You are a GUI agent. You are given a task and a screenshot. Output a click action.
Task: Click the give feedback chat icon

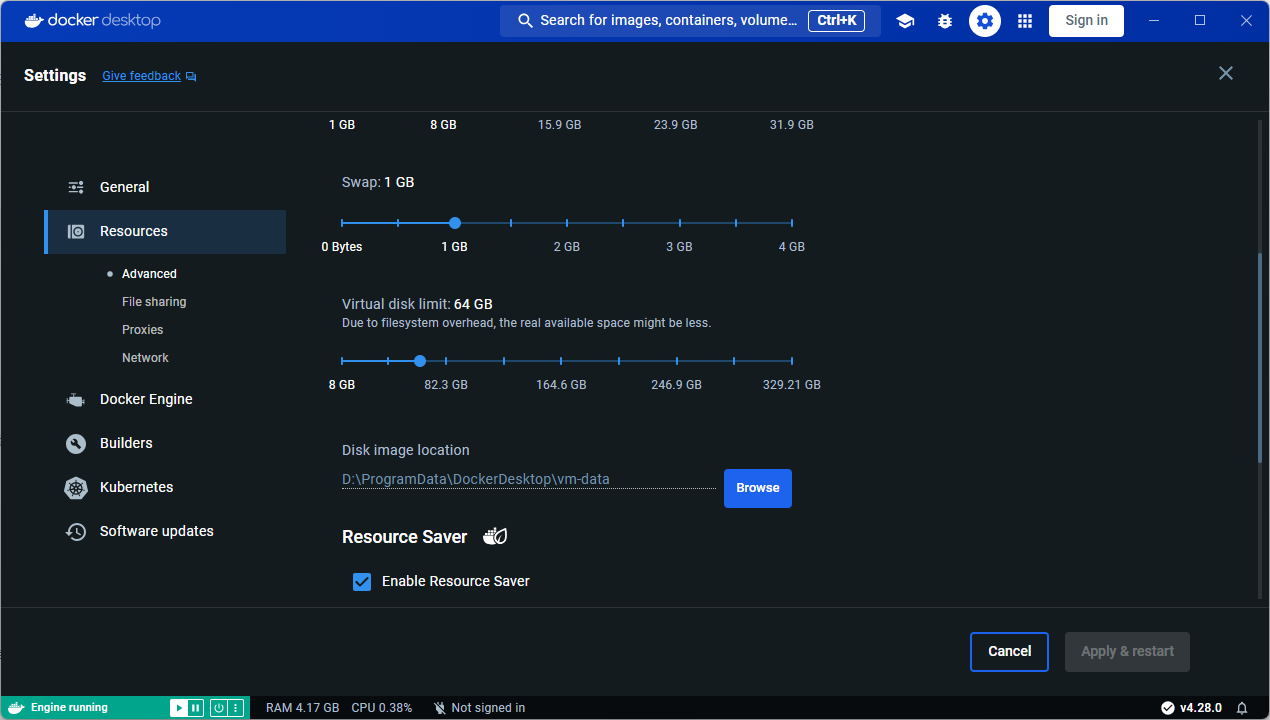coord(191,76)
